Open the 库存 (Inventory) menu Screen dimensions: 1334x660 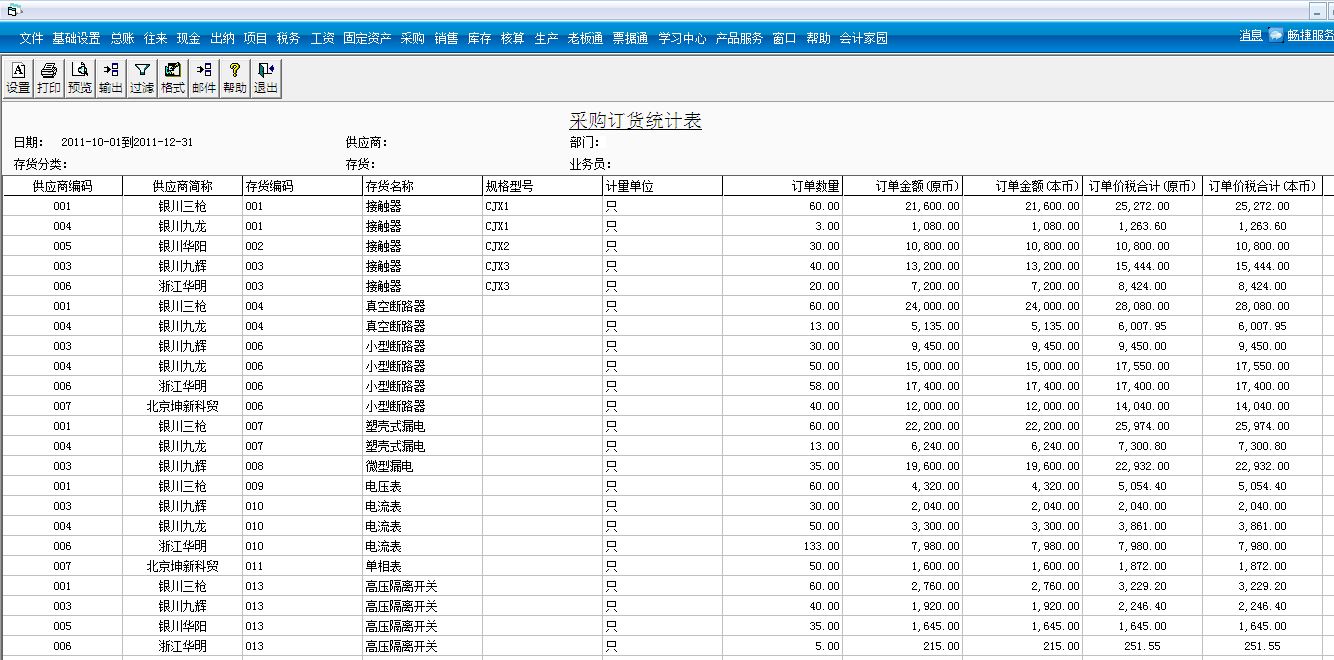[x=478, y=37]
